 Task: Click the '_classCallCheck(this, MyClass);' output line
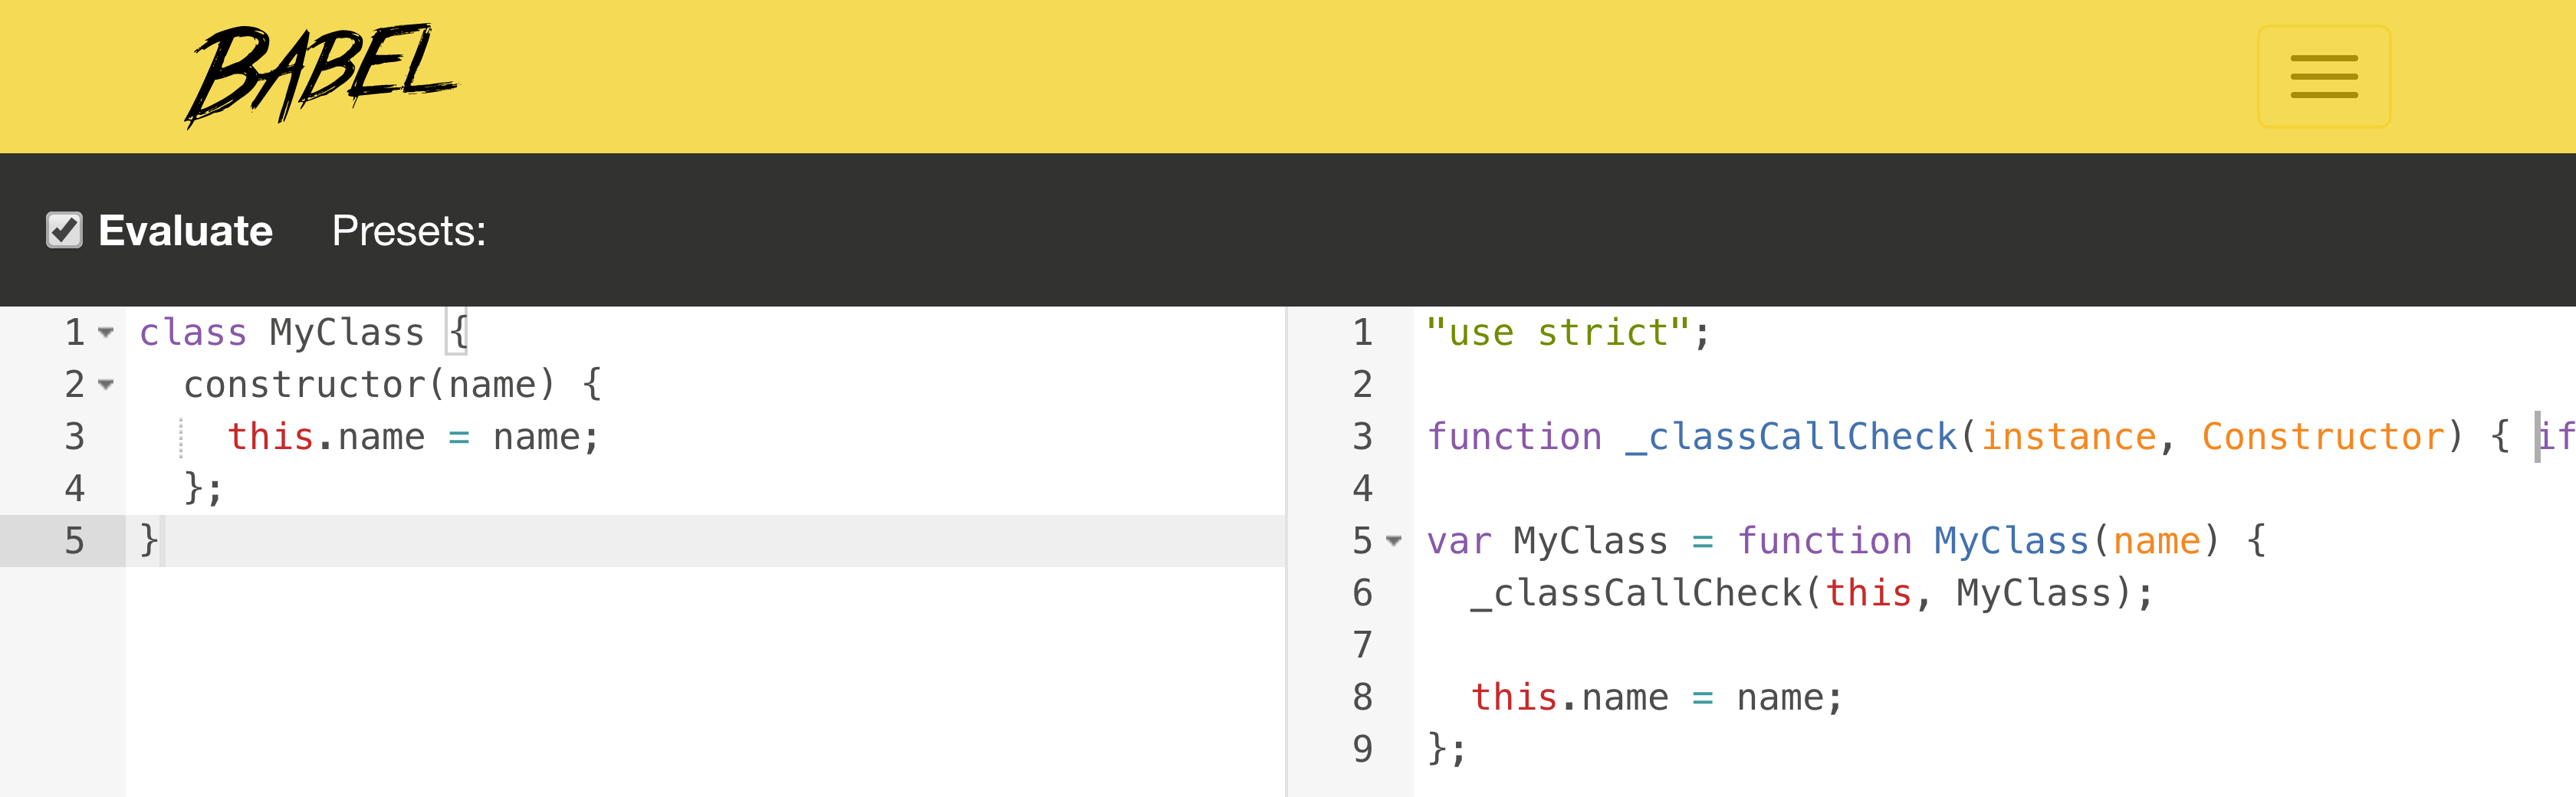pos(1810,593)
